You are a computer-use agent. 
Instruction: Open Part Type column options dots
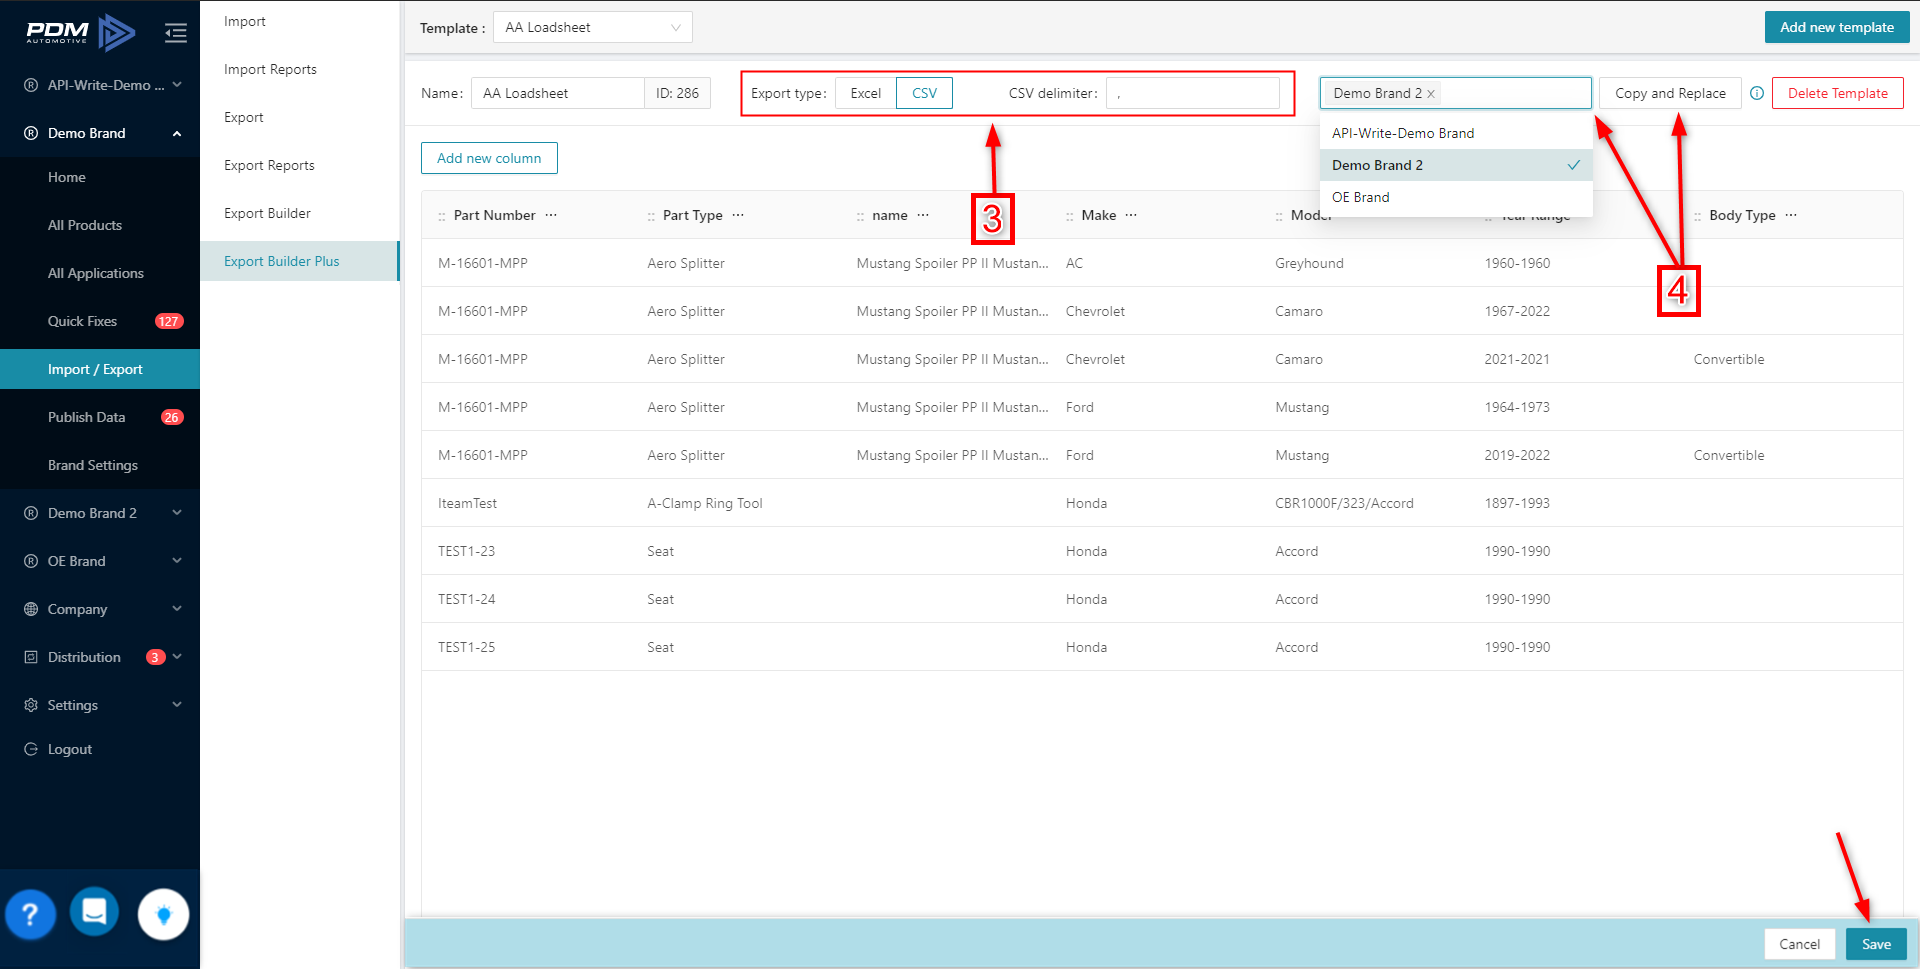pyautogui.click(x=738, y=215)
